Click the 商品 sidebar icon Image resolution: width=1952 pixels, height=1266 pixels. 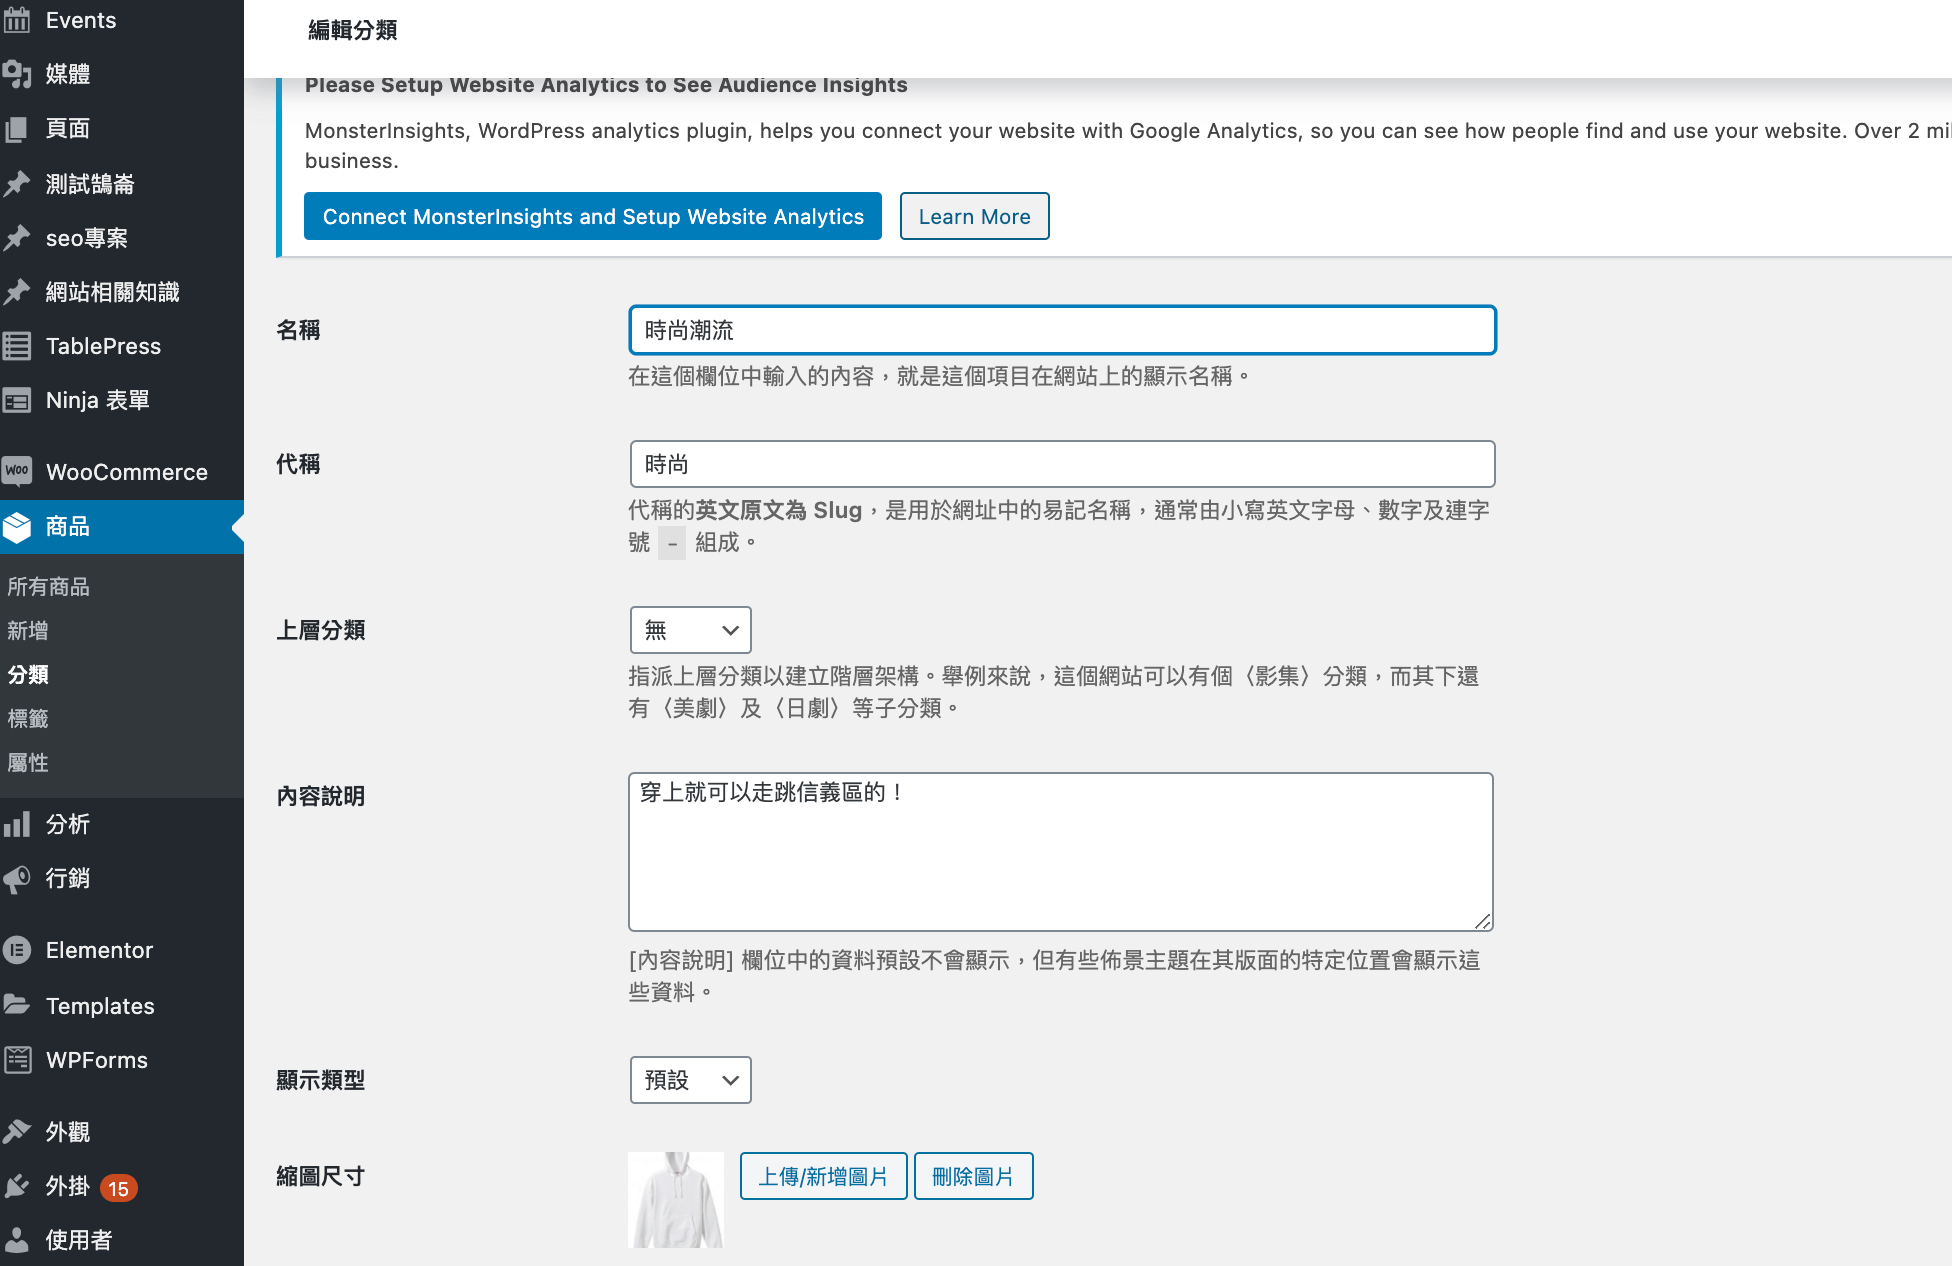[17, 528]
